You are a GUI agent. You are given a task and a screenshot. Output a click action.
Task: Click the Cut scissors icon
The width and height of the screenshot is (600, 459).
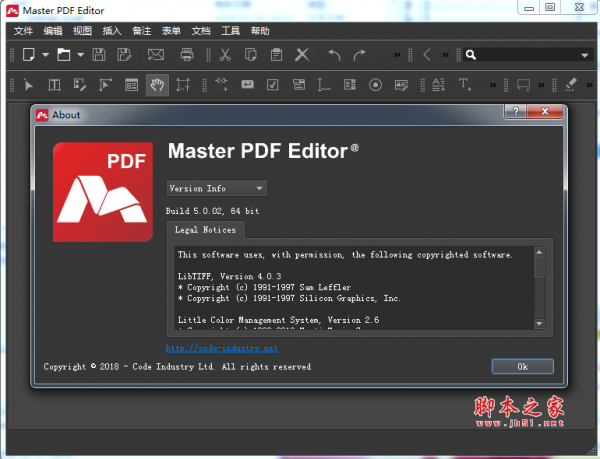click(x=225, y=55)
